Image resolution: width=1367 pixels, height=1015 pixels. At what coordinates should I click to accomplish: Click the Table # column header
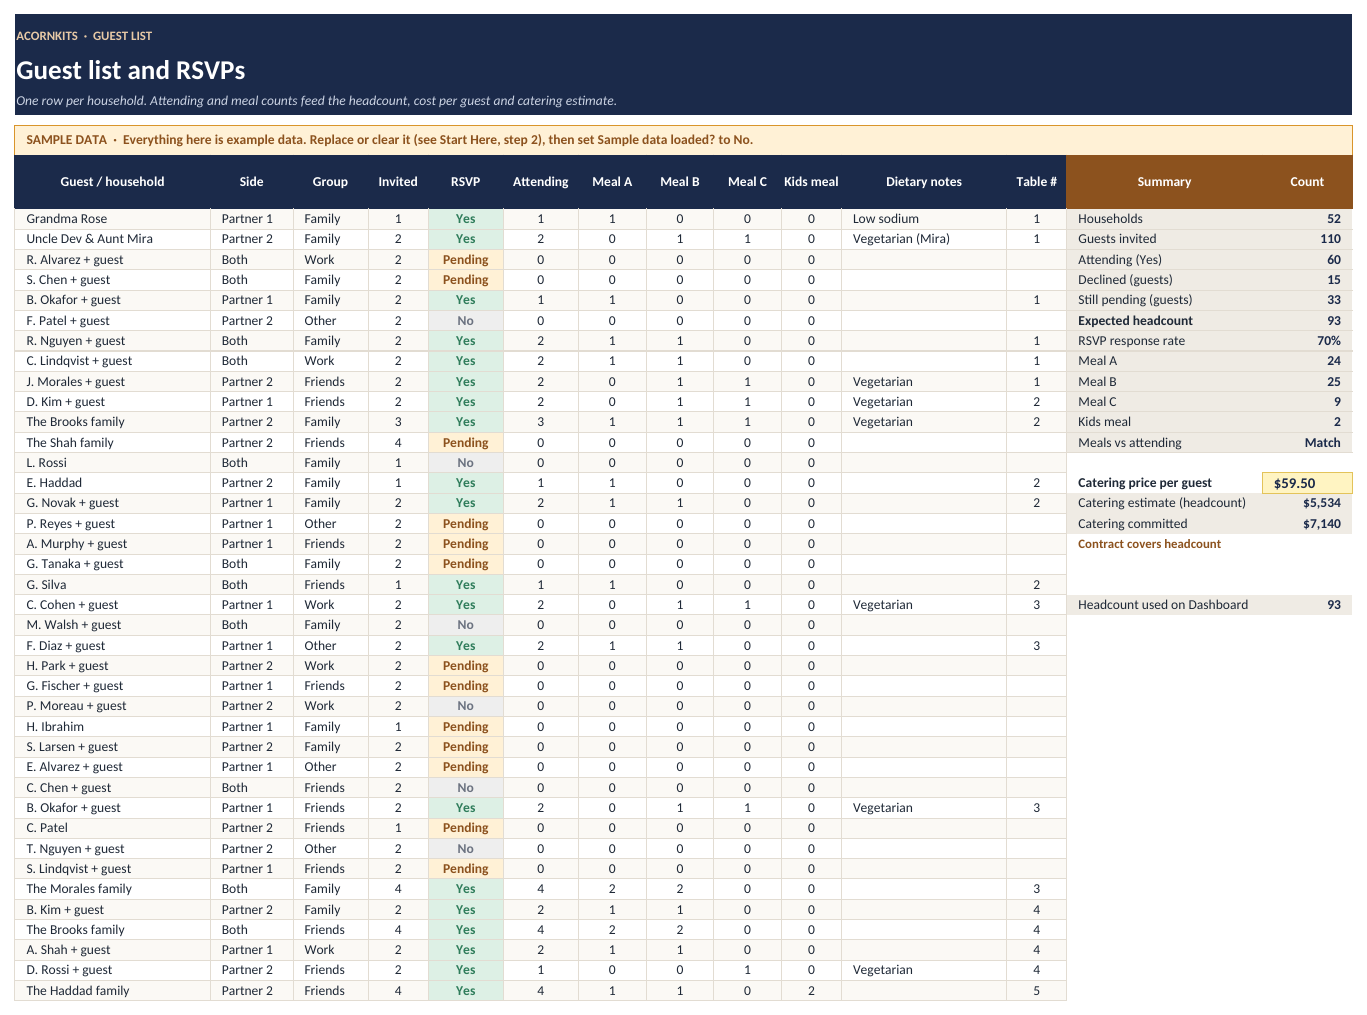[1036, 182]
